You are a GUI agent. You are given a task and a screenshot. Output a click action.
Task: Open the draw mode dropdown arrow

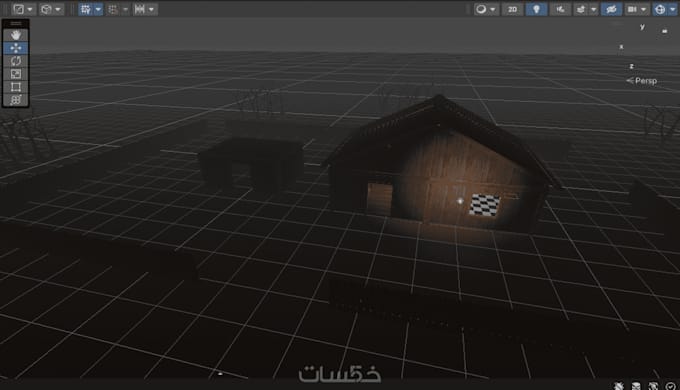[x=493, y=9]
